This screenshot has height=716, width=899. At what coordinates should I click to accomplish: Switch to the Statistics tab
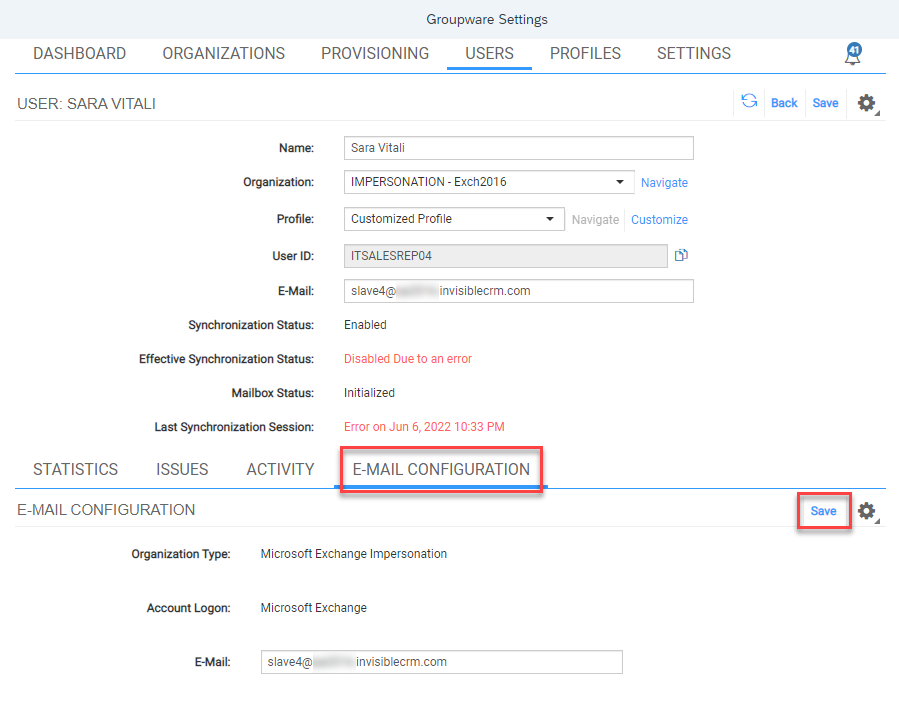75,468
